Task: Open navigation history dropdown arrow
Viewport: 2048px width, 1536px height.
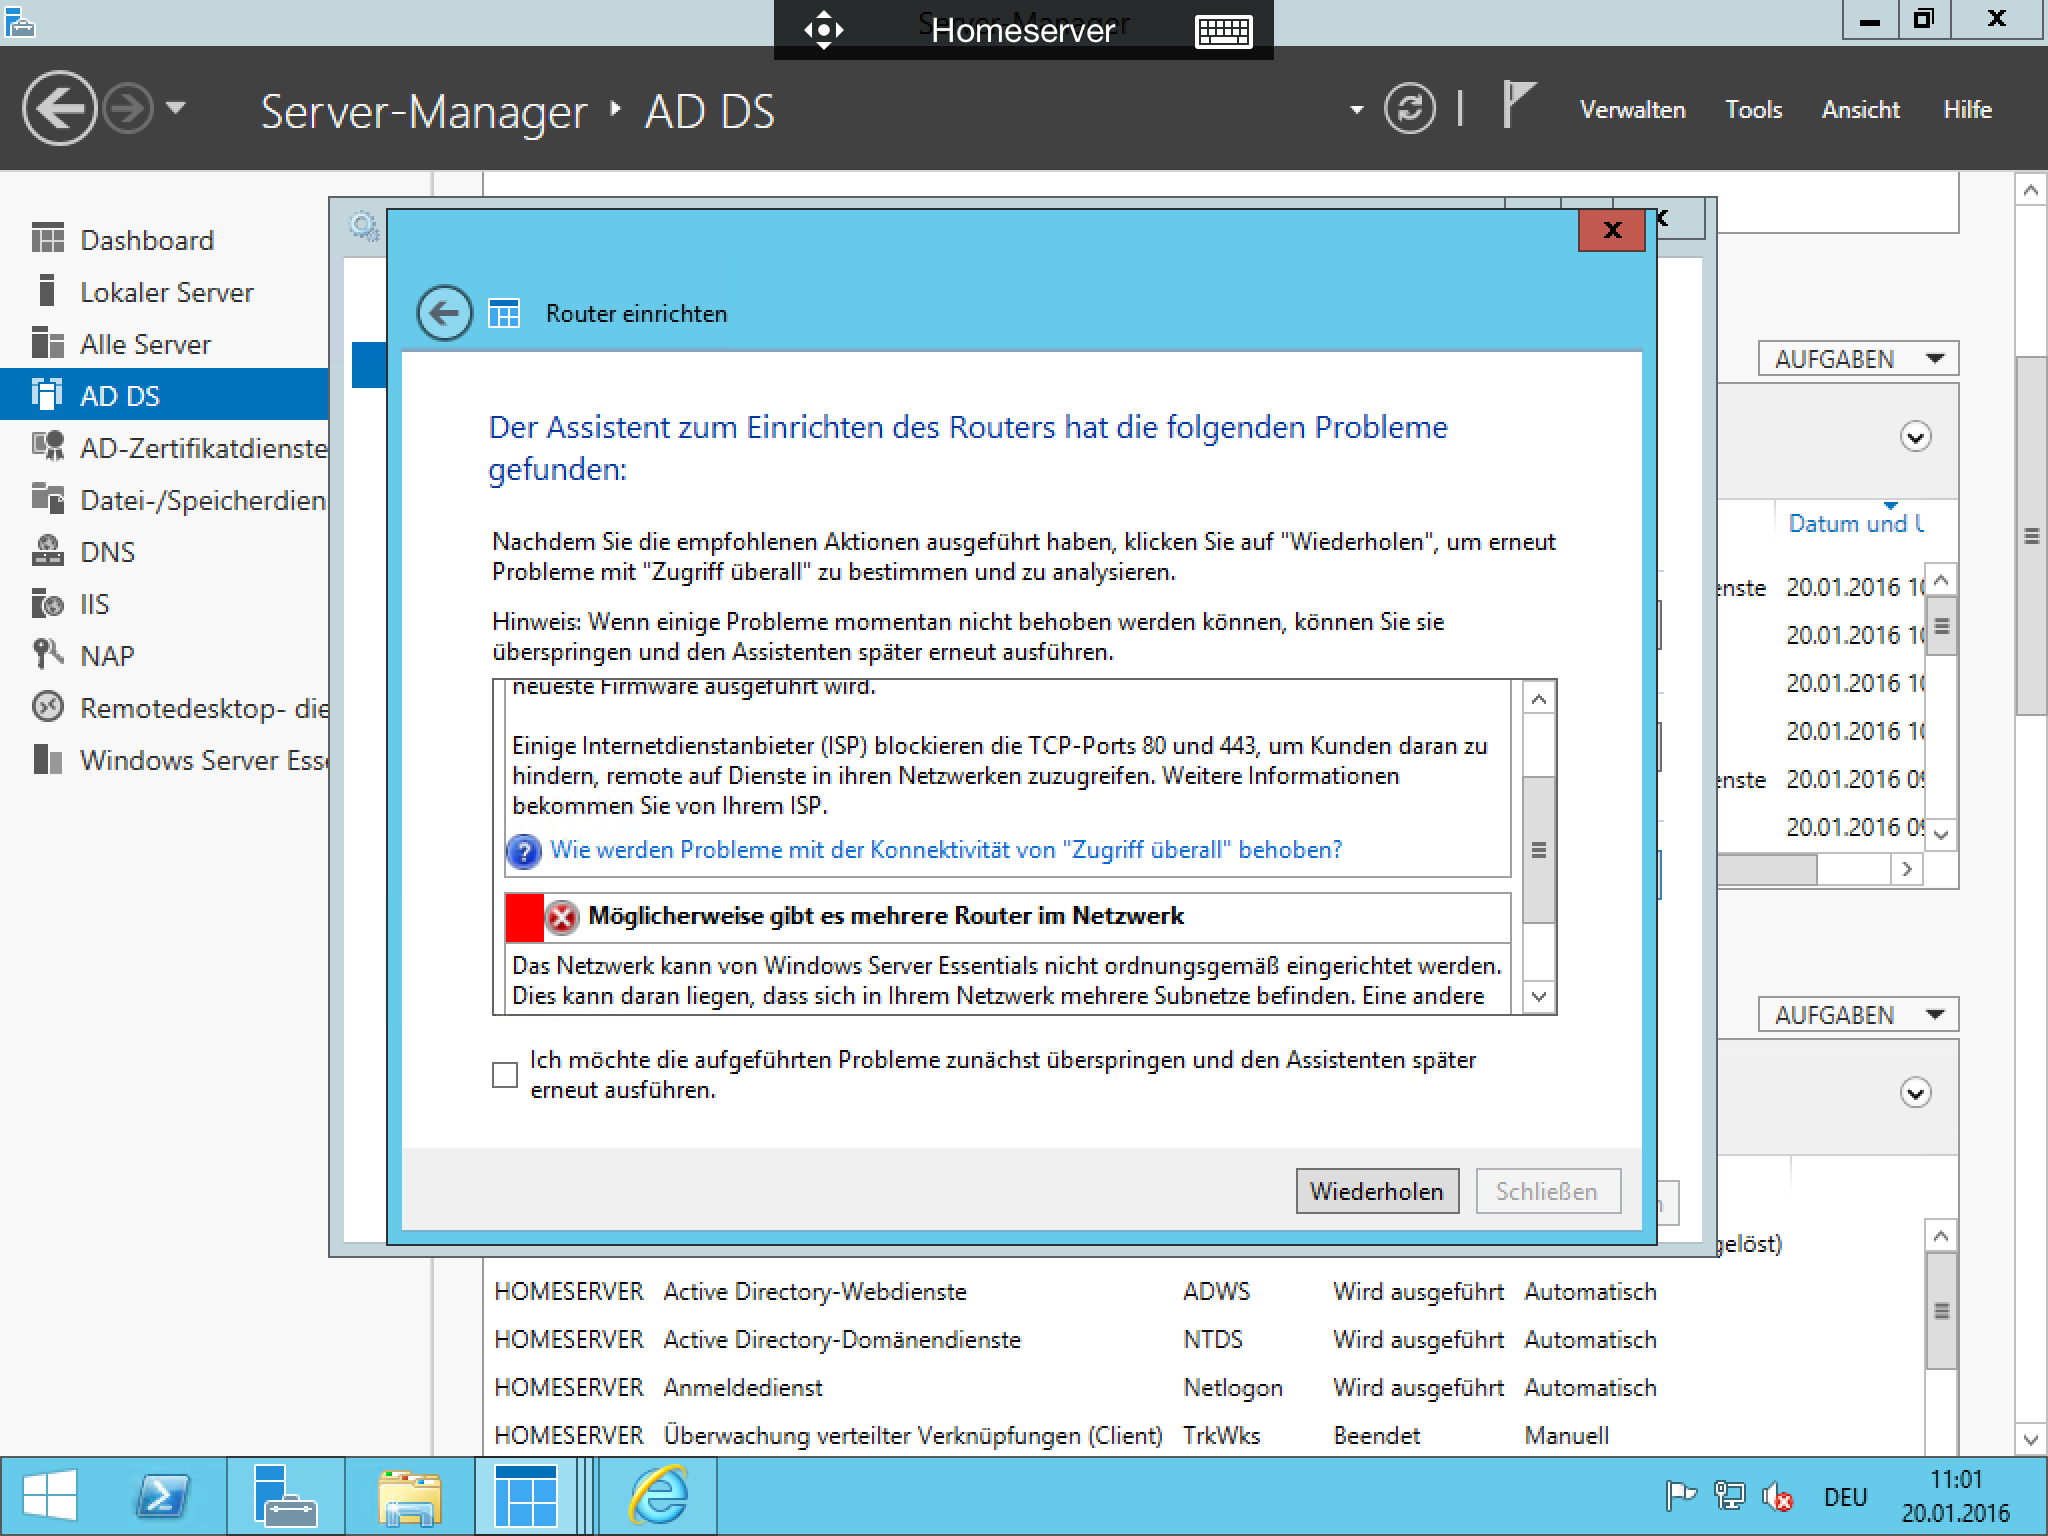Action: [x=176, y=106]
